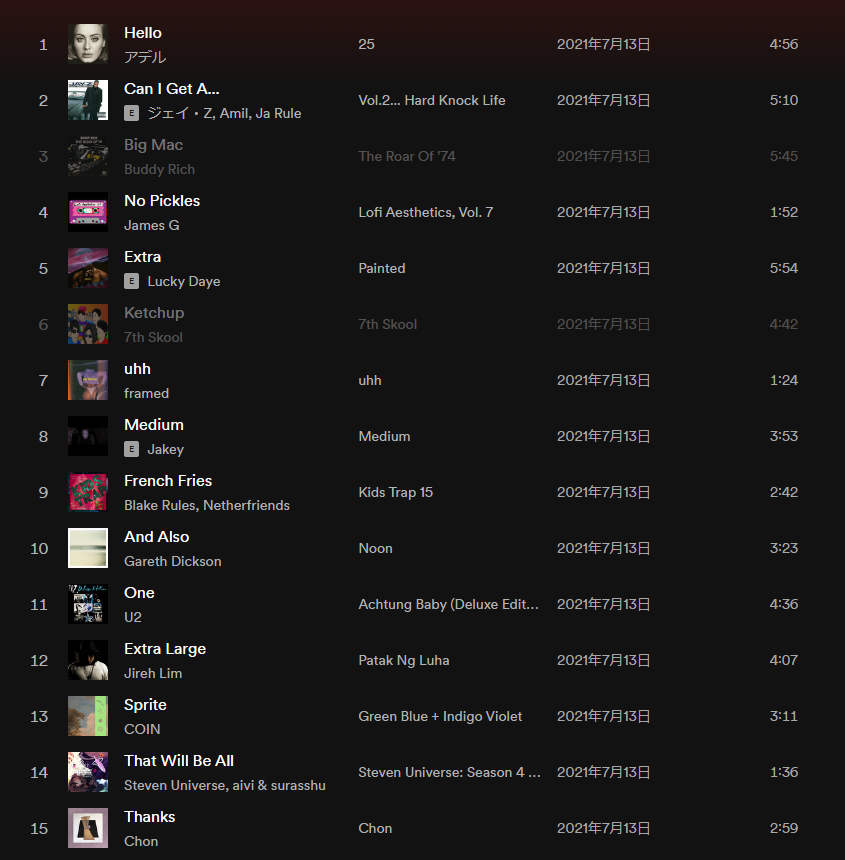Open the Green Blue + Indigo Violet album
Image resolution: width=845 pixels, height=860 pixels.
[x=440, y=716]
